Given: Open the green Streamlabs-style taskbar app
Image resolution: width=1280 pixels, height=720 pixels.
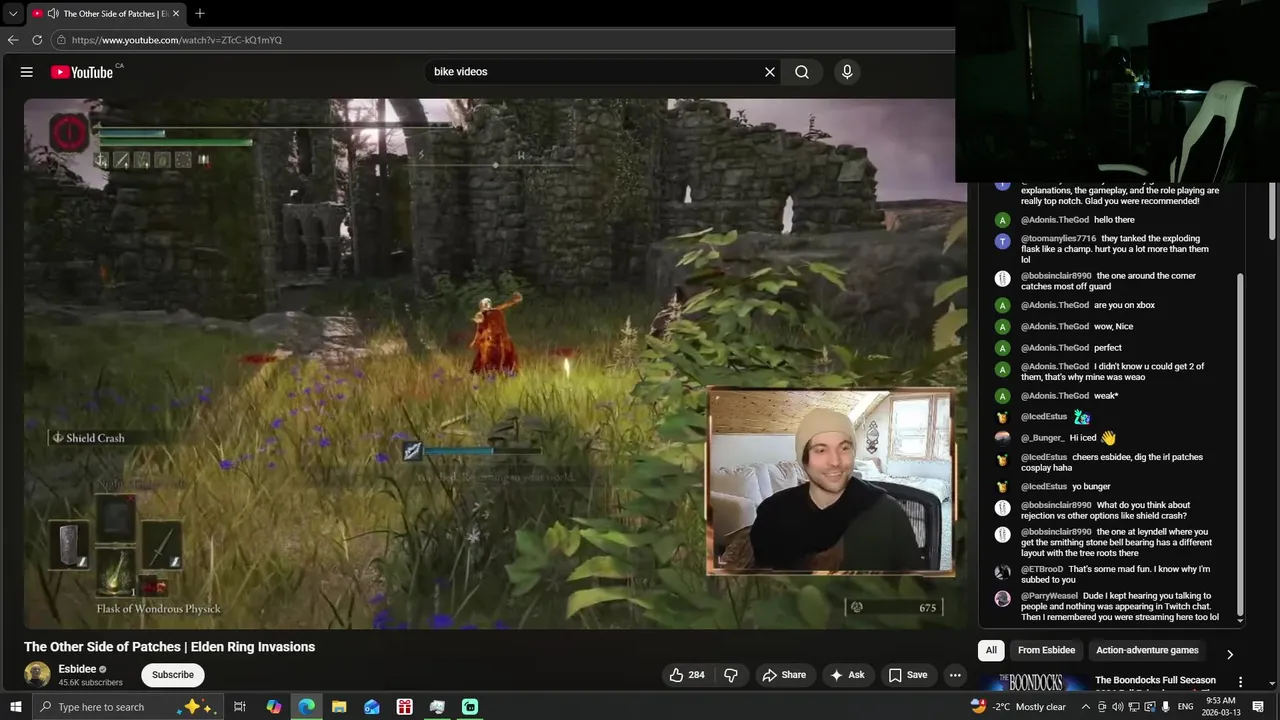Looking at the screenshot, I should tap(470, 707).
